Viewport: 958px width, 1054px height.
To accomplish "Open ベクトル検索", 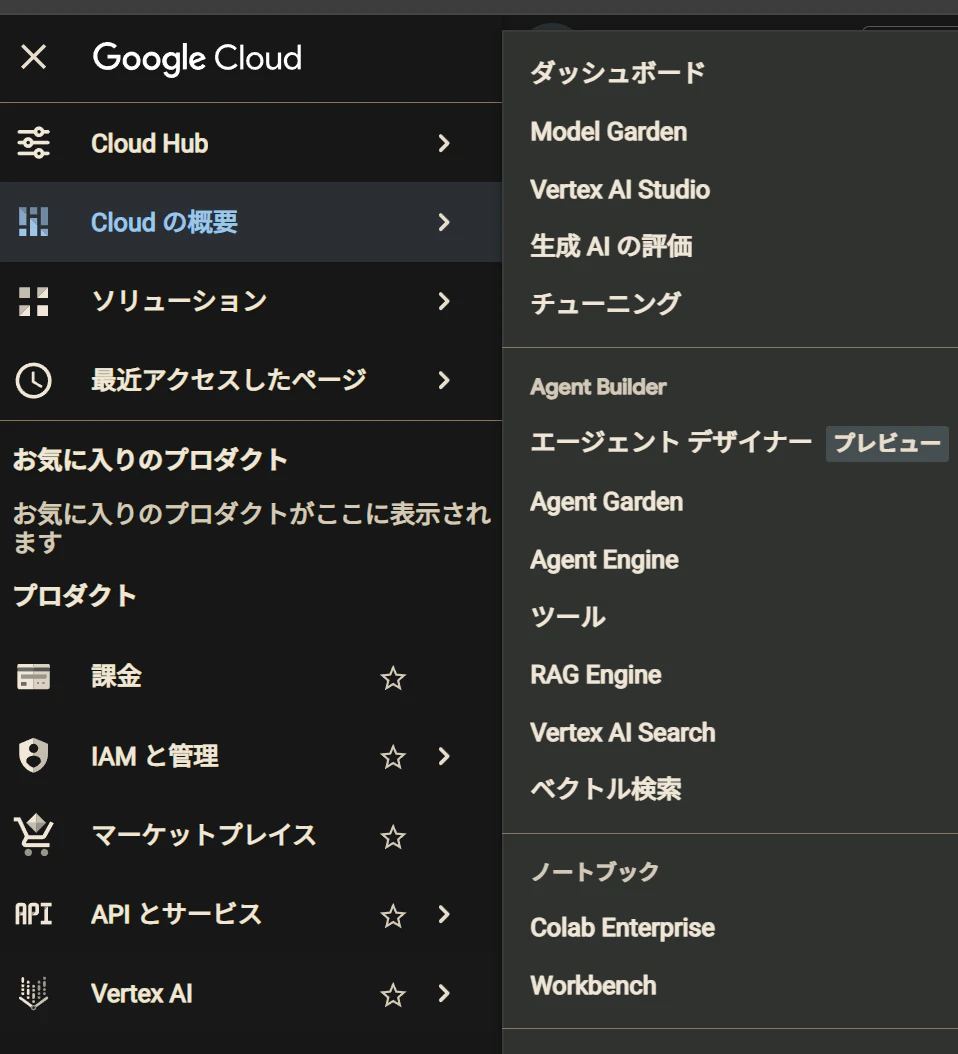I will (x=606, y=790).
